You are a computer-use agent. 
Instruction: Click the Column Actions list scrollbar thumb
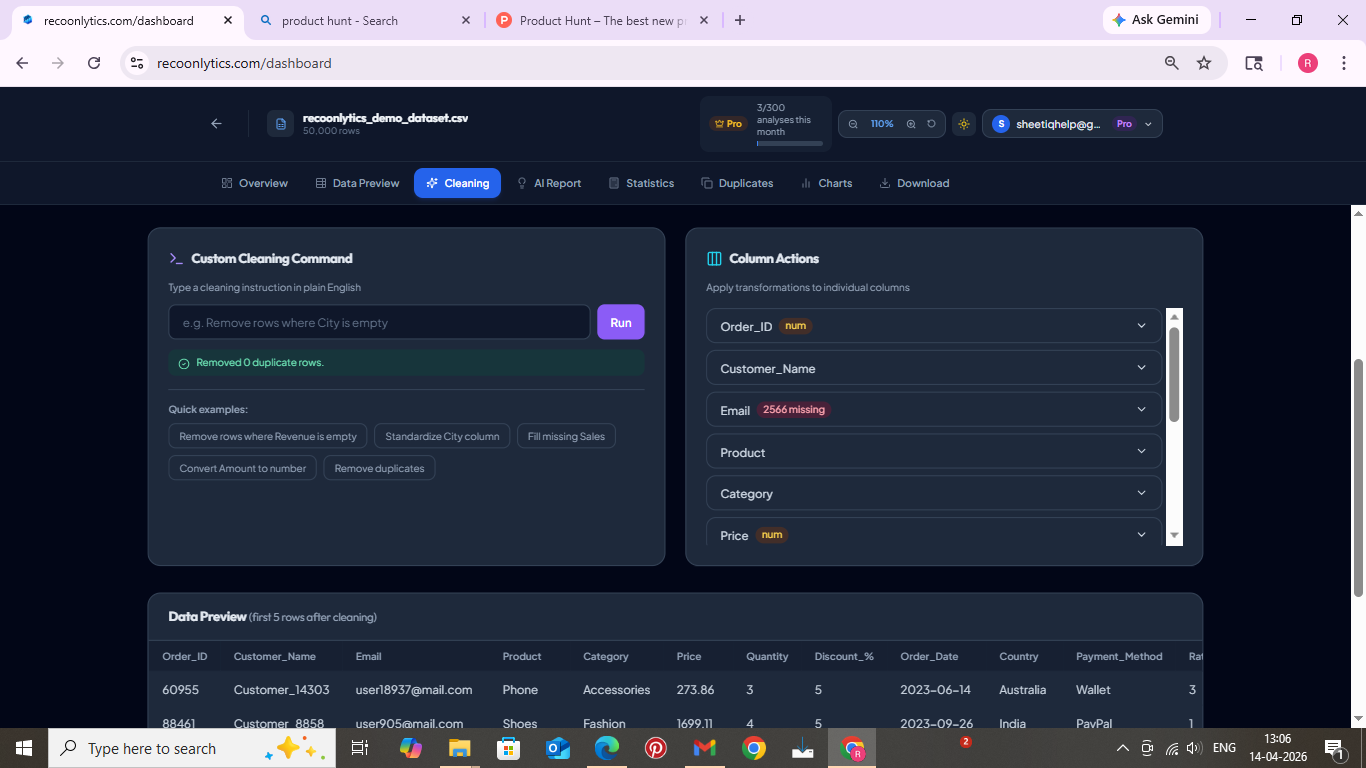(x=1174, y=374)
